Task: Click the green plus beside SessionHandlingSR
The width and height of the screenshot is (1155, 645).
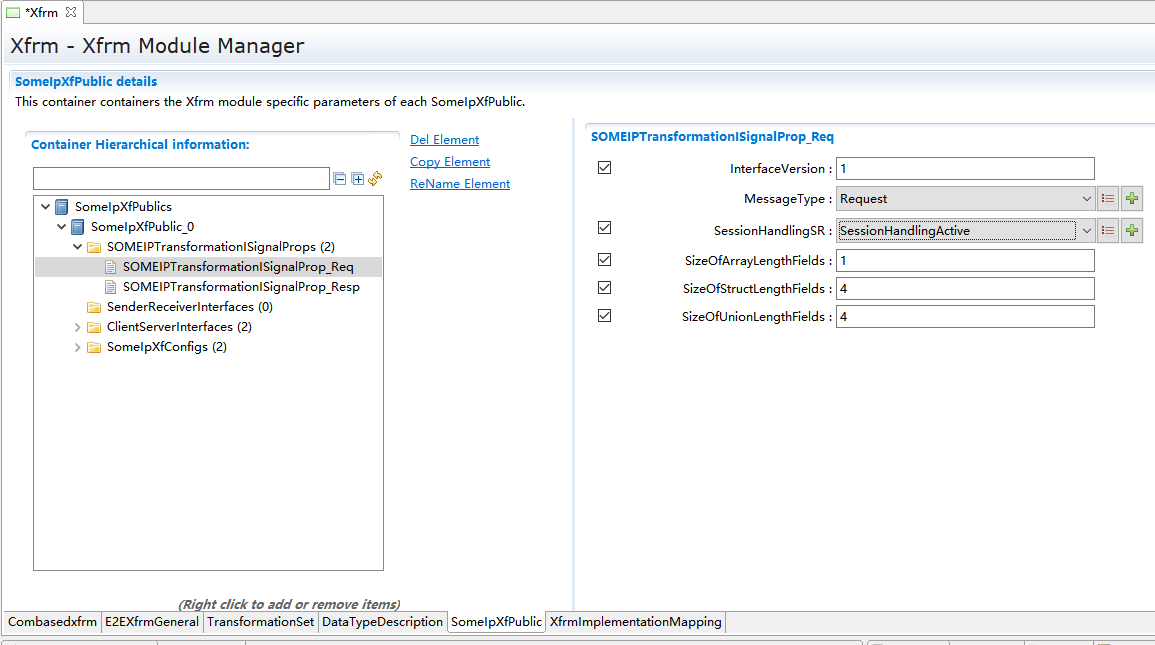Action: 1132,231
